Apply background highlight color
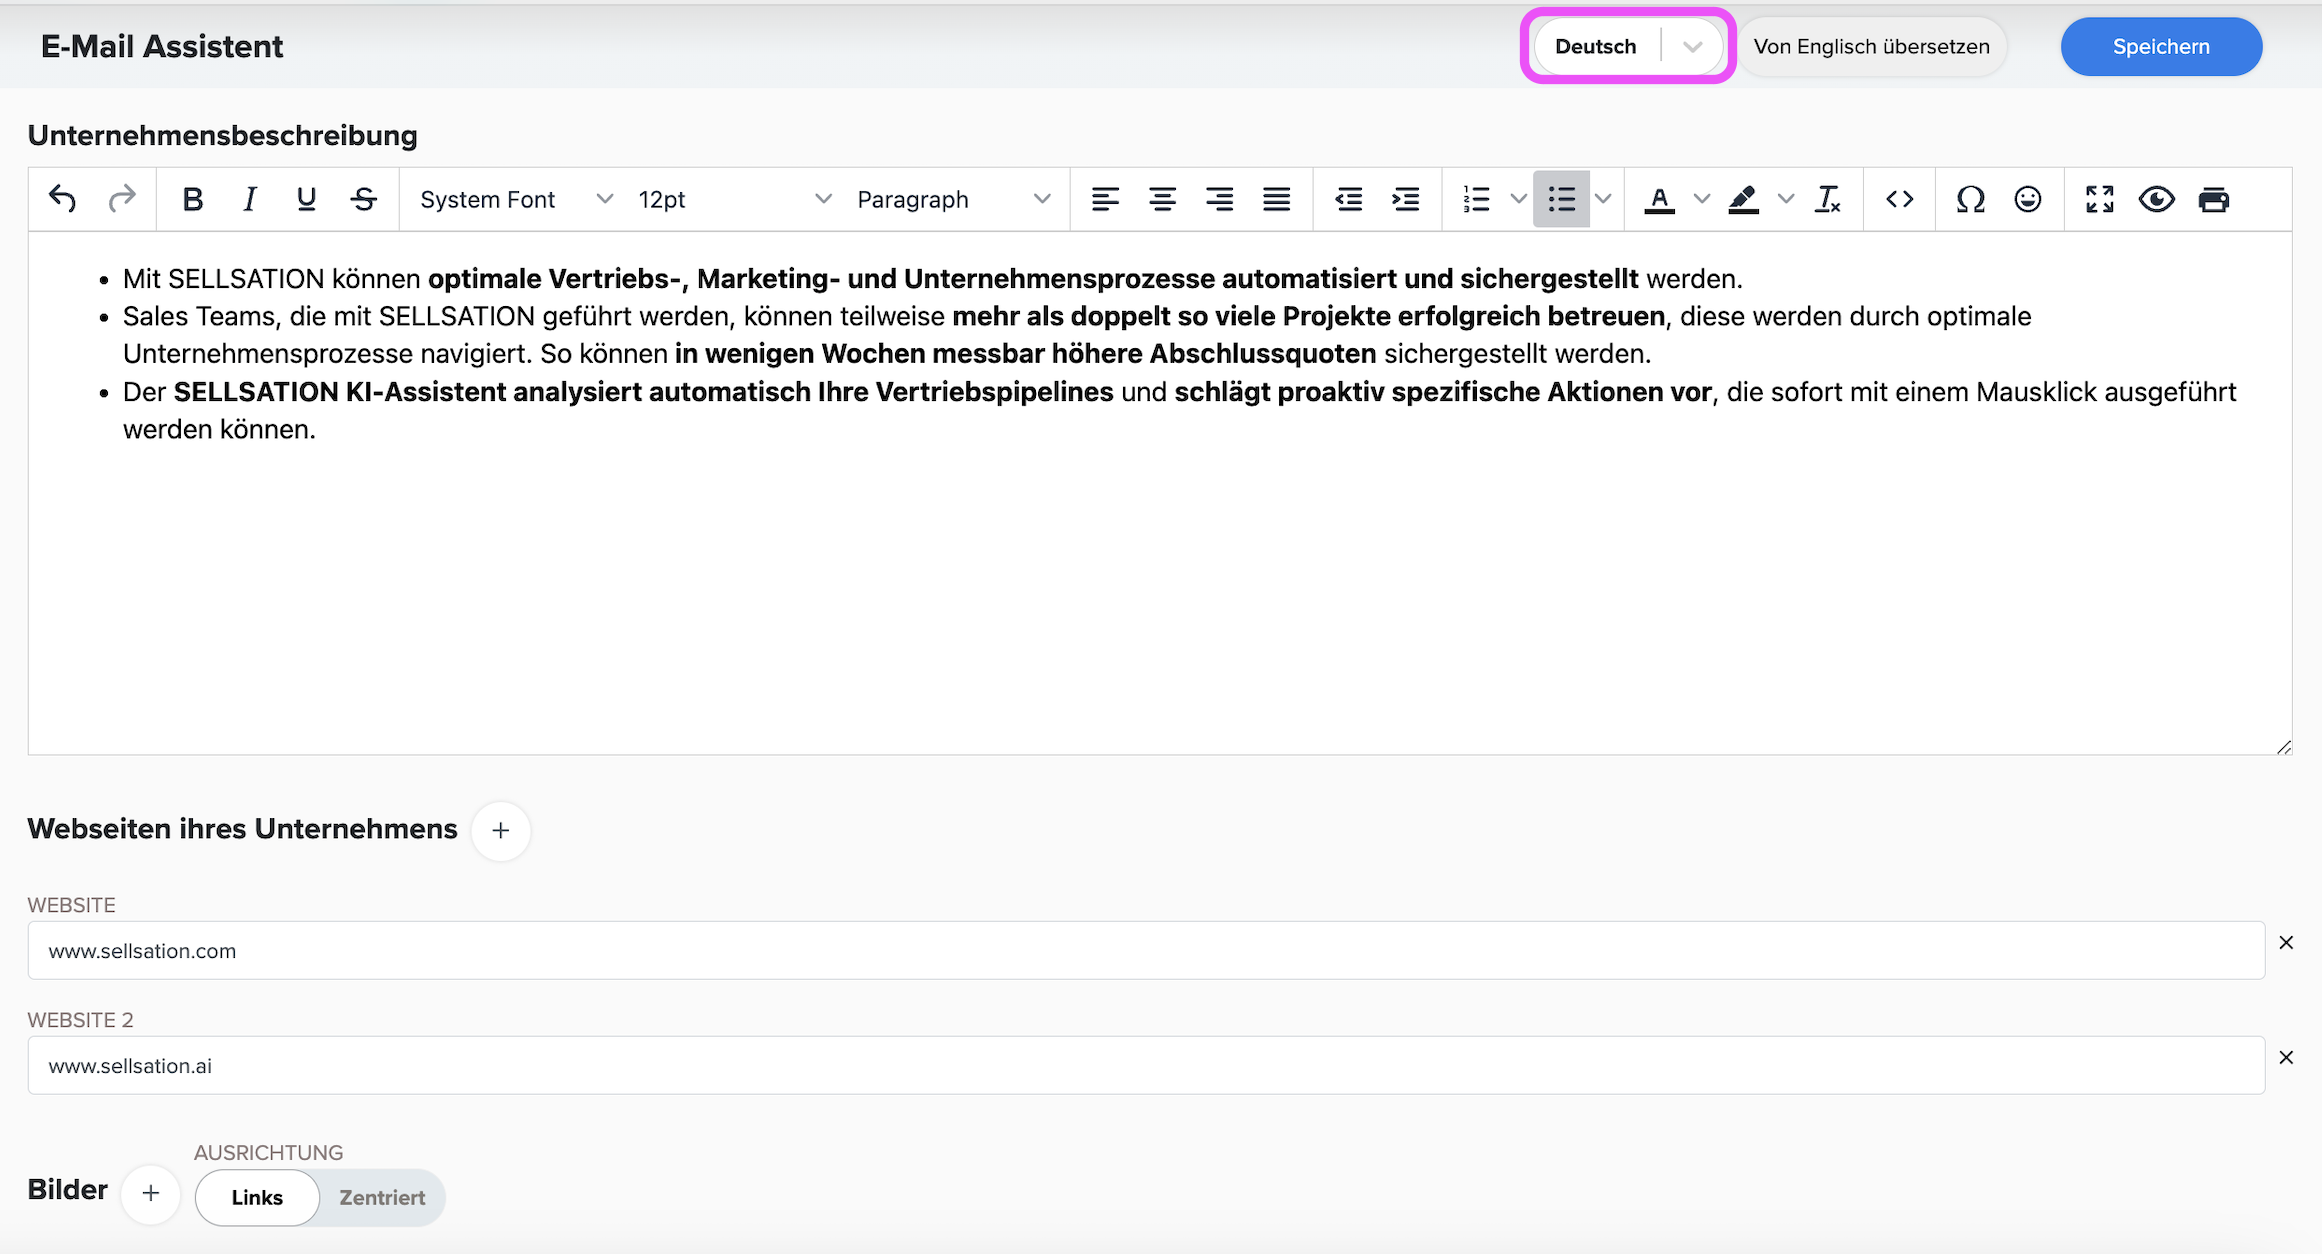The height and width of the screenshot is (1254, 2322). 1744,199
